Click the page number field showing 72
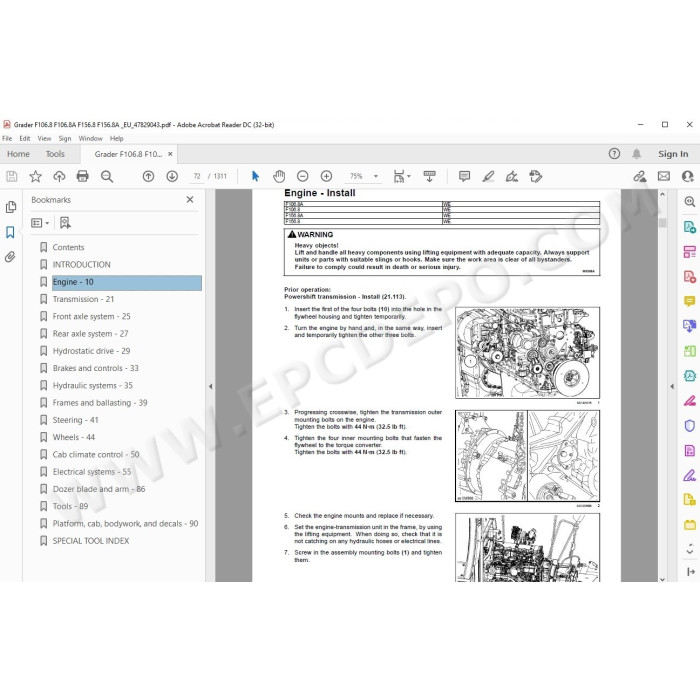Screen dimensions: 700x700 pyautogui.click(x=197, y=176)
